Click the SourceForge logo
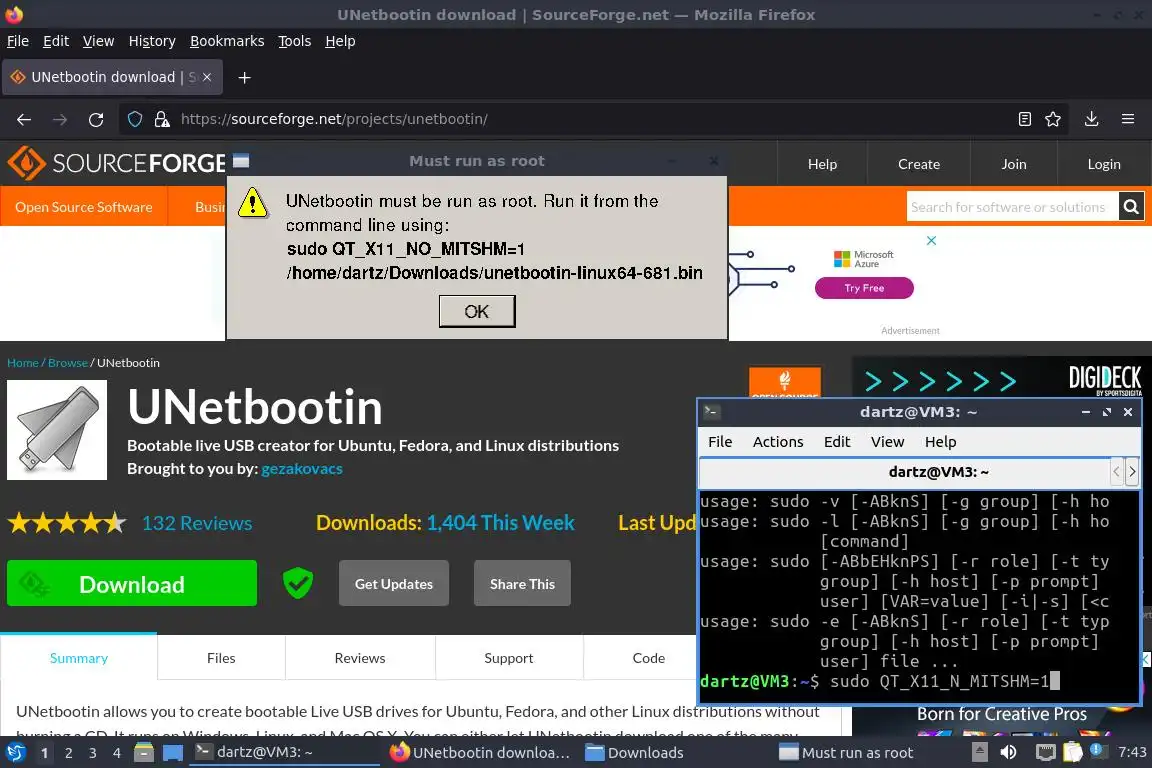Screen dimensions: 1152x768 (x=118, y=163)
